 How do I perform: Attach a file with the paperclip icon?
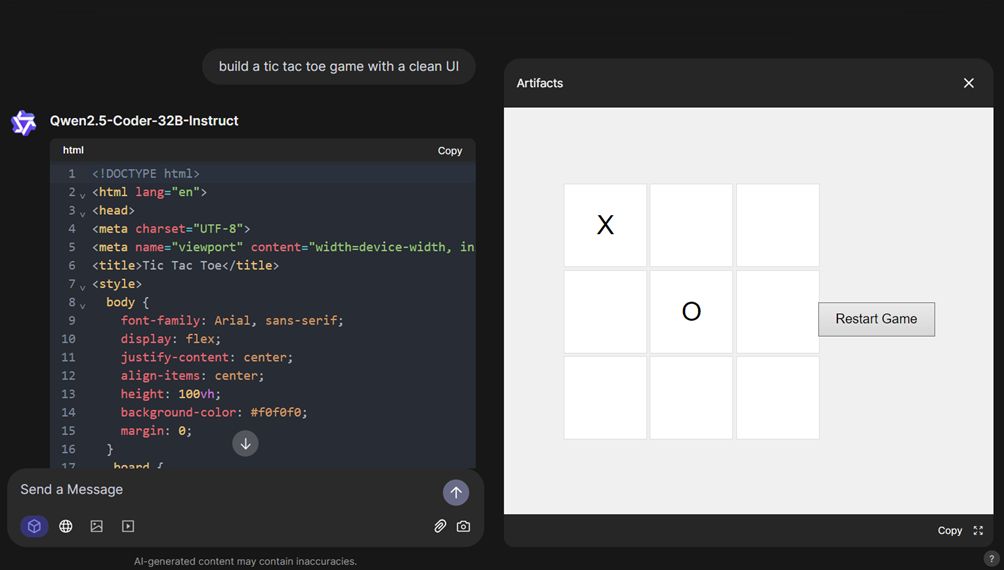click(440, 526)
